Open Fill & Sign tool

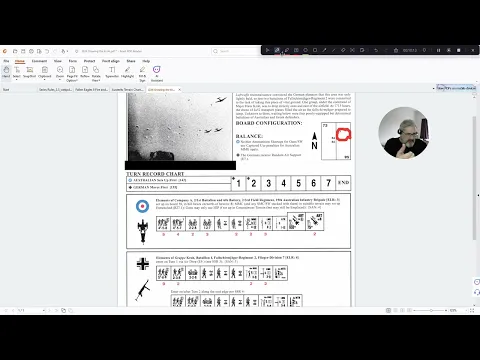(x=142, y=73)
